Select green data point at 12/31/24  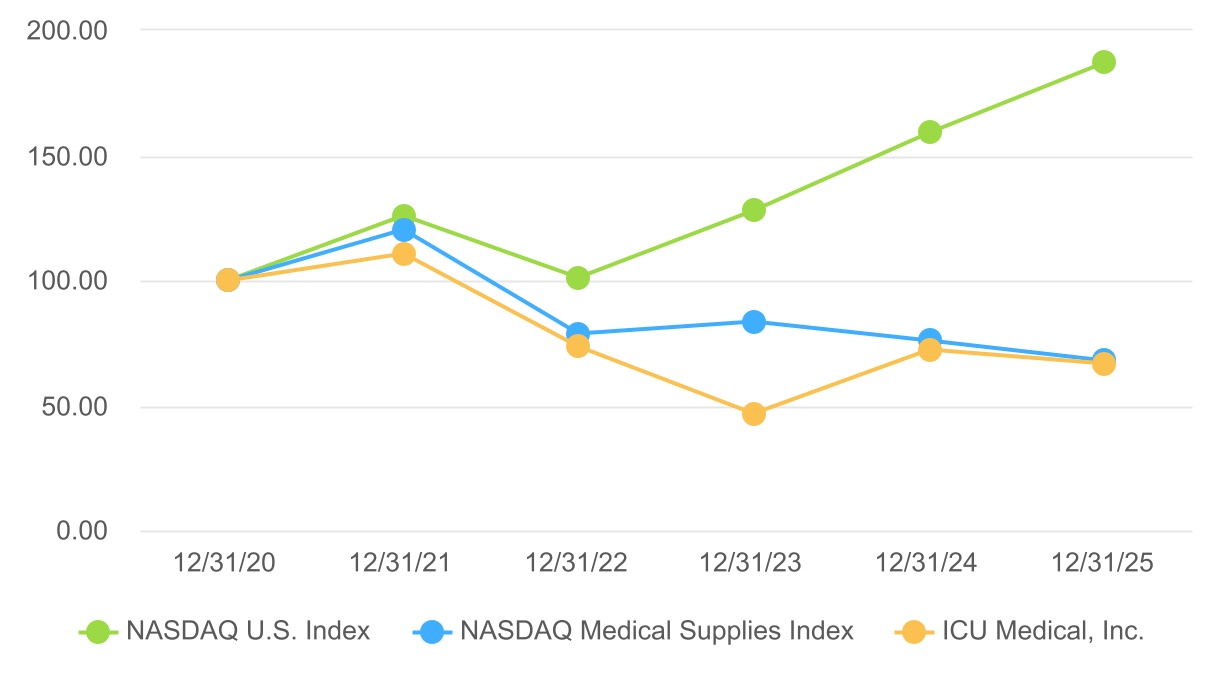click(929, 132)
